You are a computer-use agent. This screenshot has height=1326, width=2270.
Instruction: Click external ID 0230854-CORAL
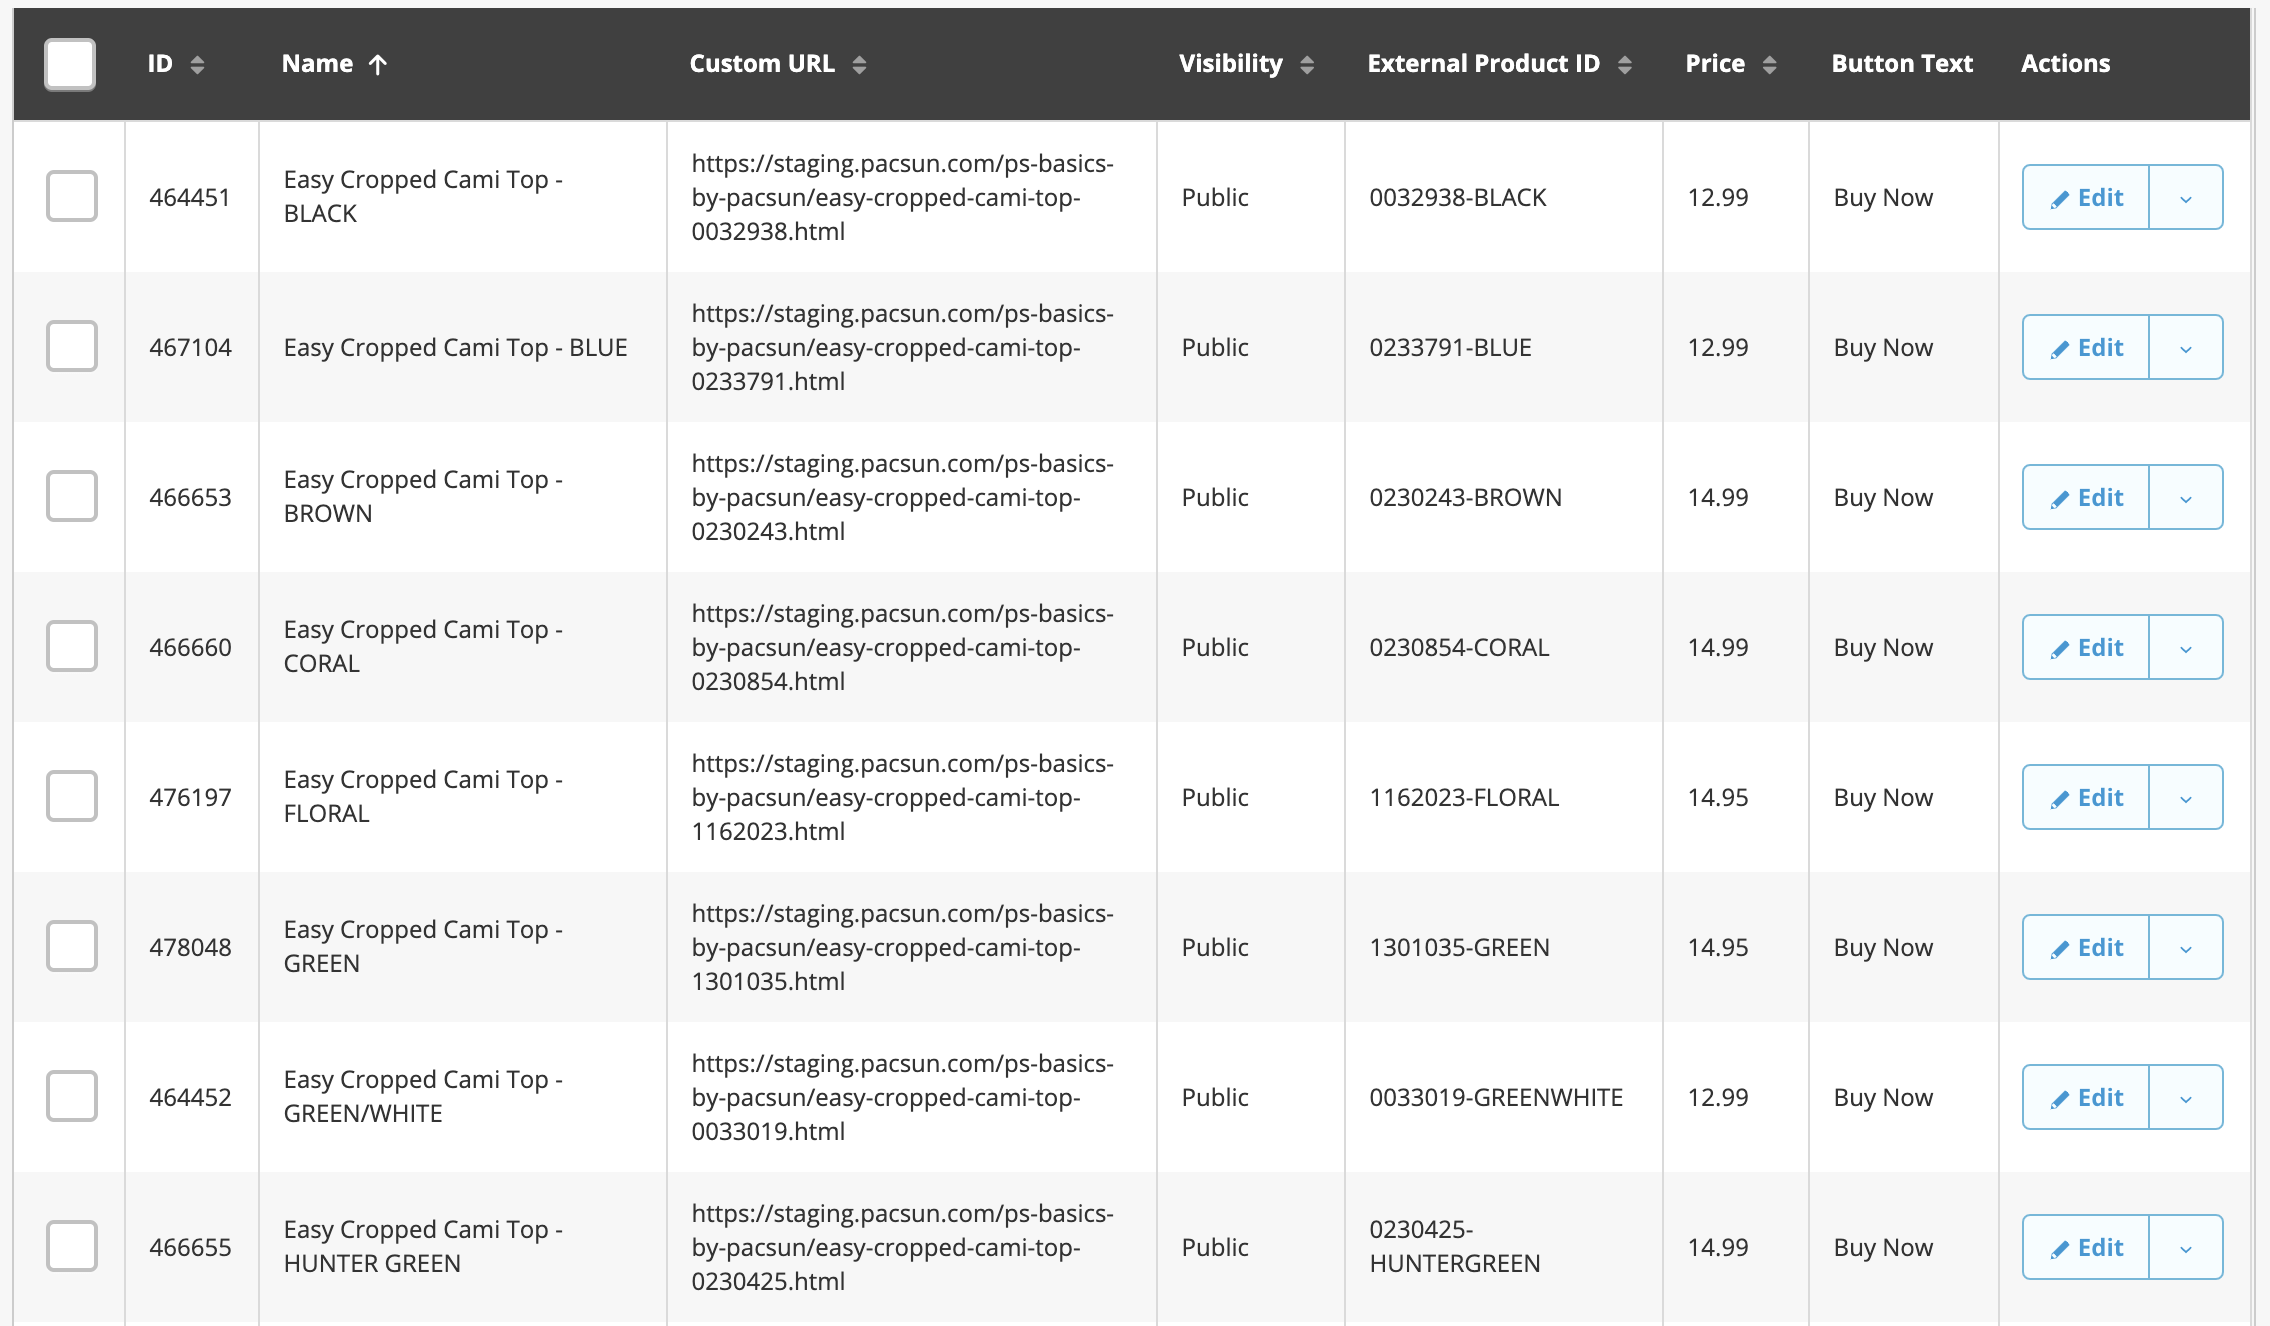point(1459,647)
